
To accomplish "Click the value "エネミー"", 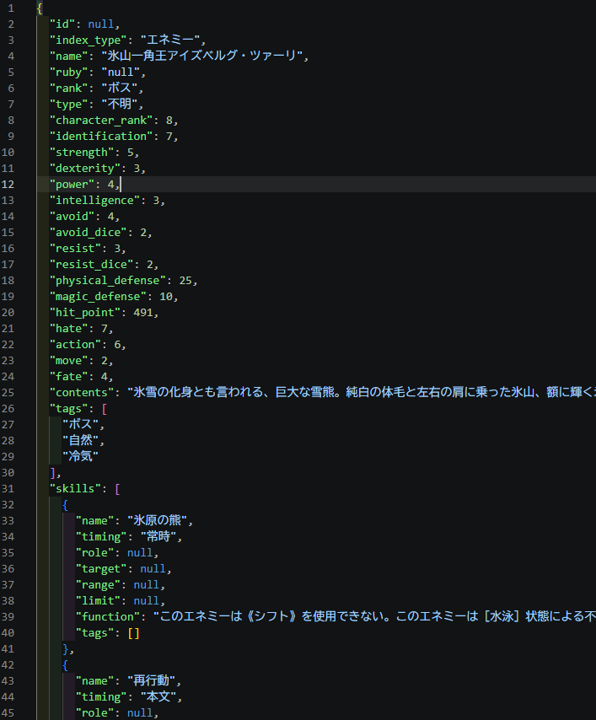I will tap(170, 40).
